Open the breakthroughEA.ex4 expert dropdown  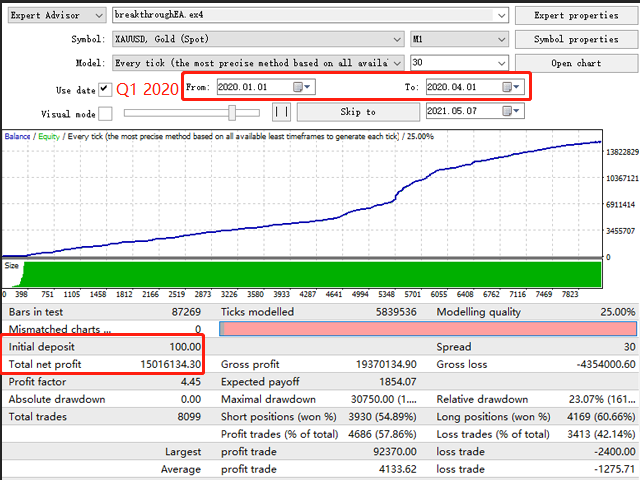(x=502, y=16)
